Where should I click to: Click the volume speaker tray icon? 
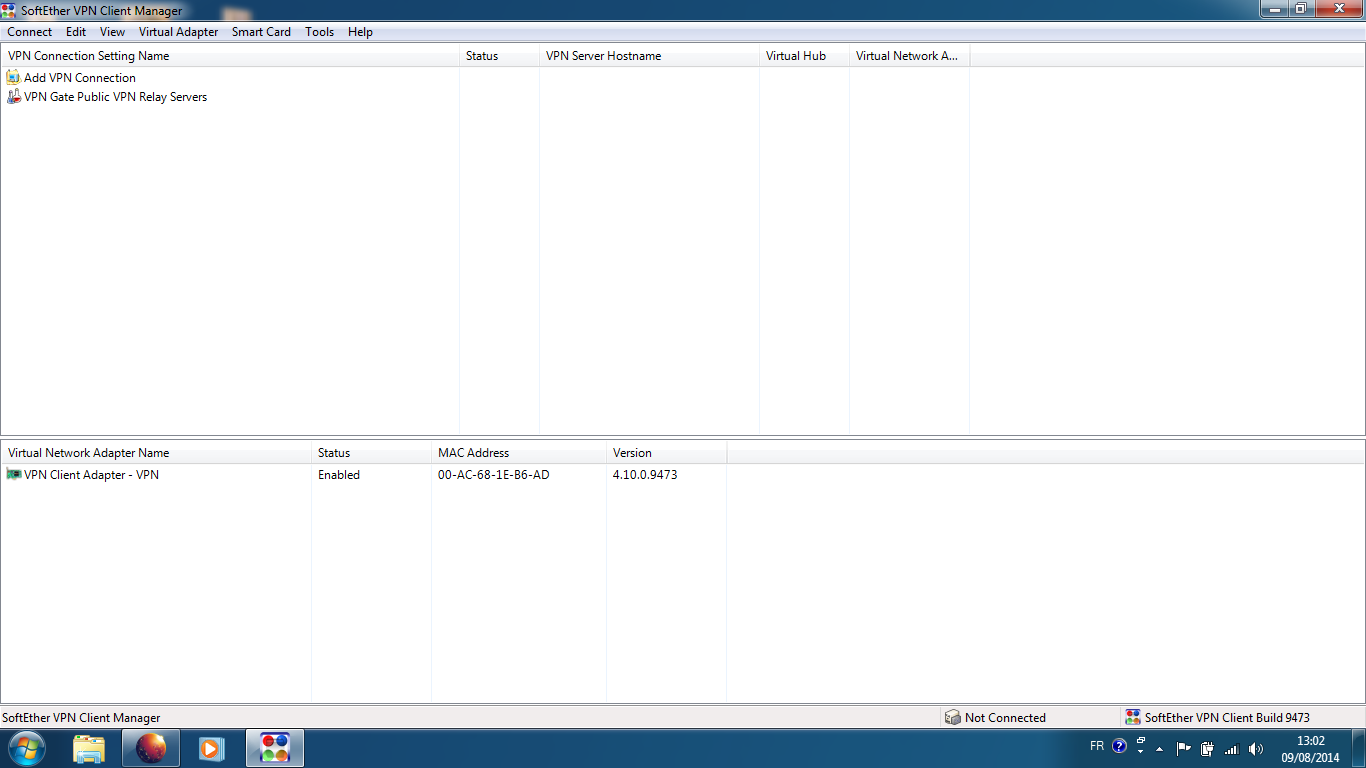pyautogui.click(x=1256, y=748)
